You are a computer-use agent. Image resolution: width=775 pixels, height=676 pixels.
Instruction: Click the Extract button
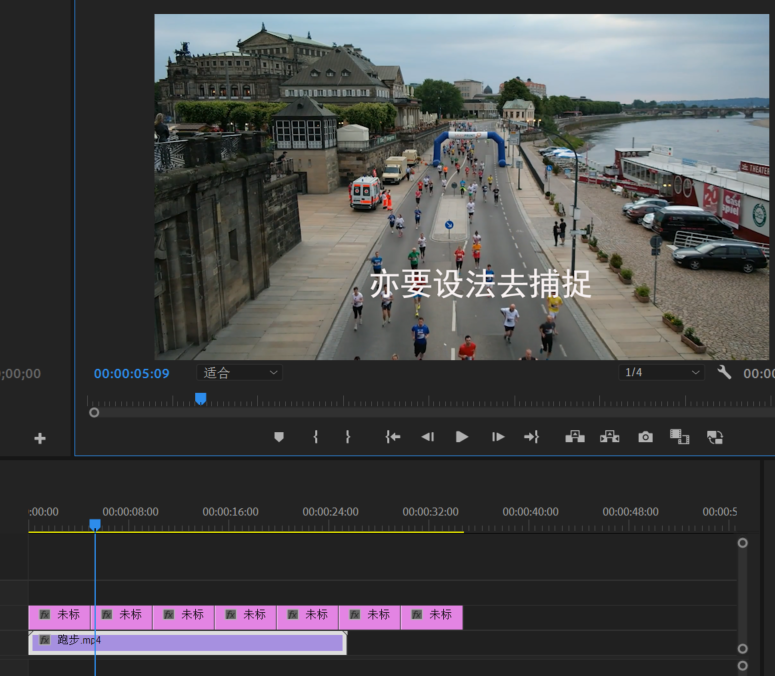click(609, 437)
